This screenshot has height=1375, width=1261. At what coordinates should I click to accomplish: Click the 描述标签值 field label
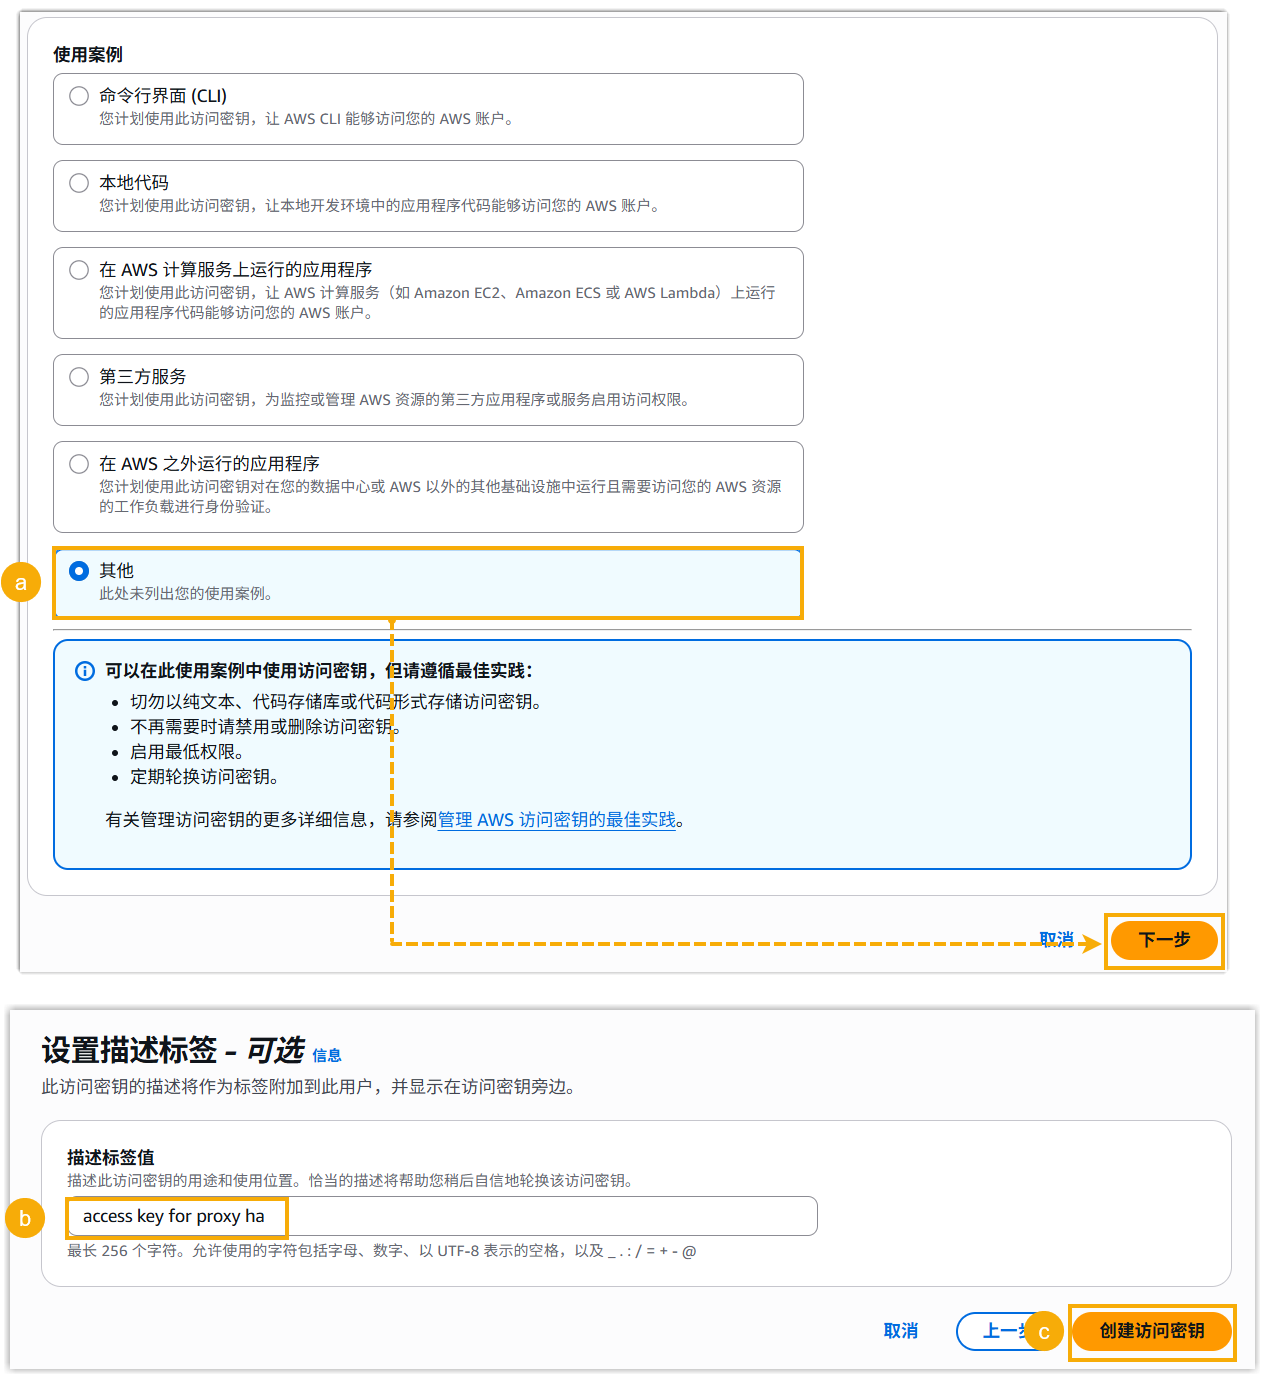[x=110, y=1157]
